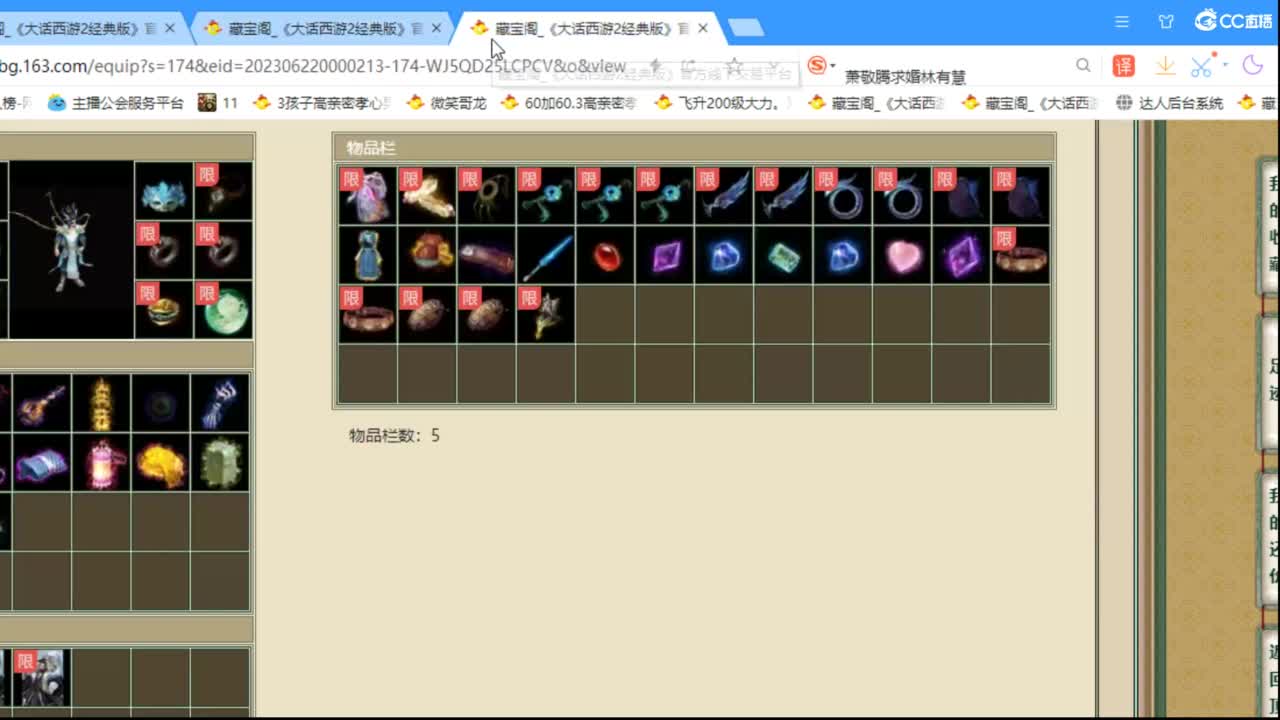Click the pink heart gemstone
This screenshot has width=1280, height=720.
pos(902,255)
